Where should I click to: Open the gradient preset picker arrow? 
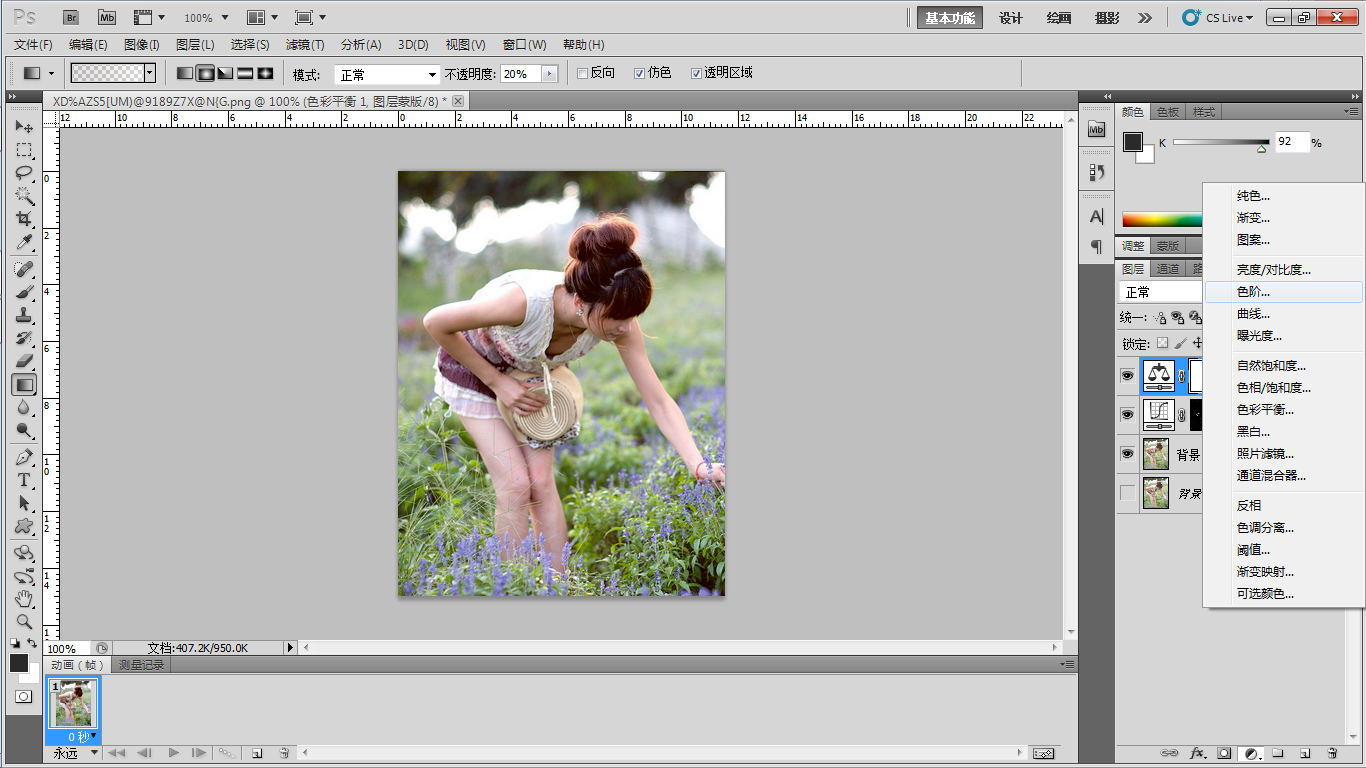pos(150,73)
